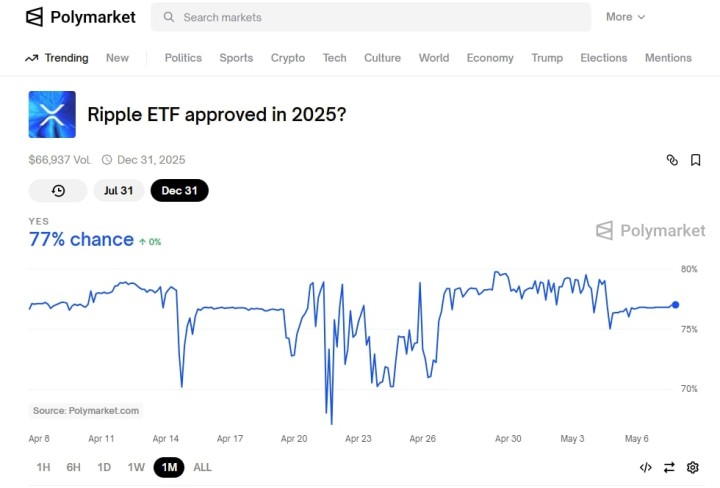Open the Elections category tab
720x488 pixels.
(x=603, y=58)
